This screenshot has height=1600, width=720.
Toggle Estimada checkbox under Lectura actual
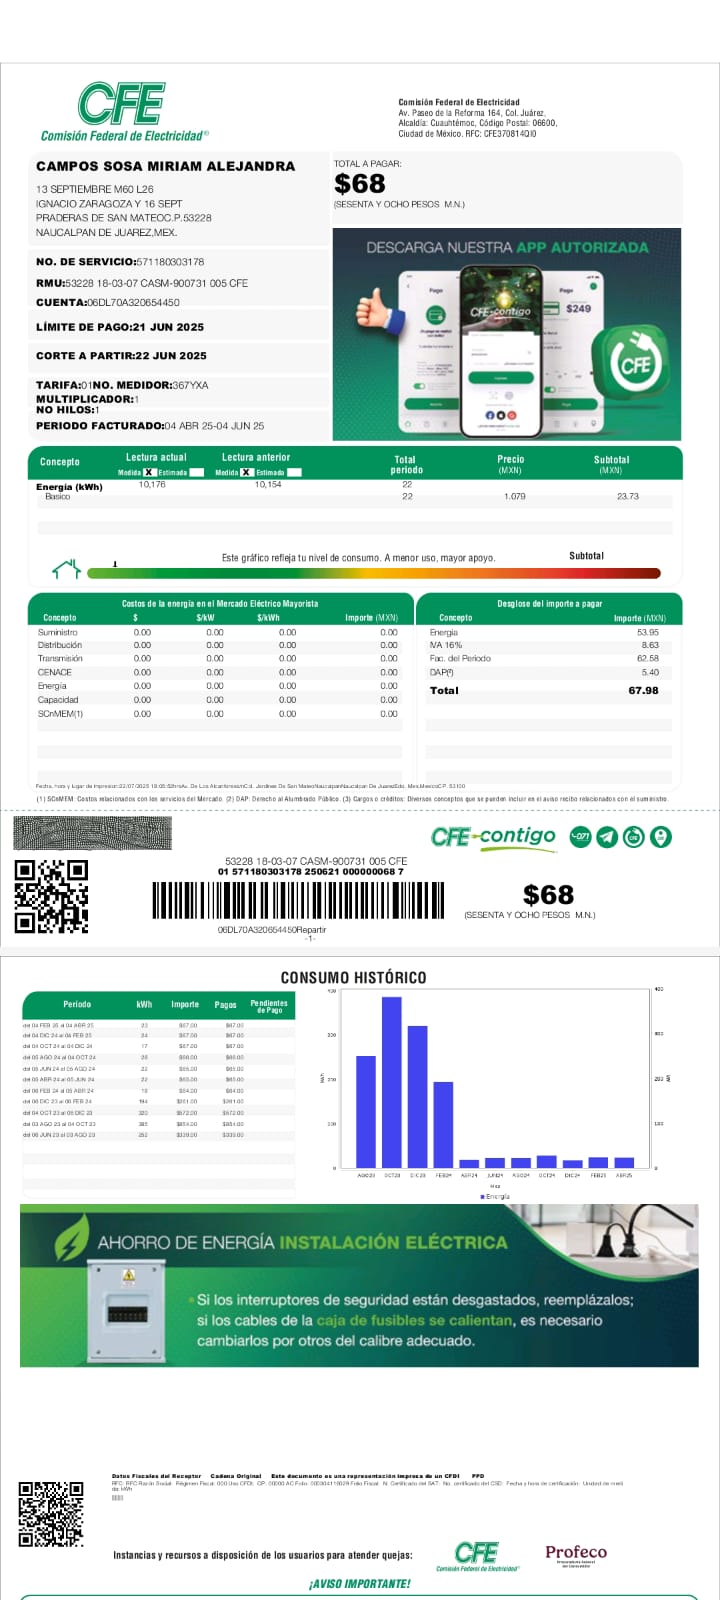pyautogui.click(x=196, y=472)
